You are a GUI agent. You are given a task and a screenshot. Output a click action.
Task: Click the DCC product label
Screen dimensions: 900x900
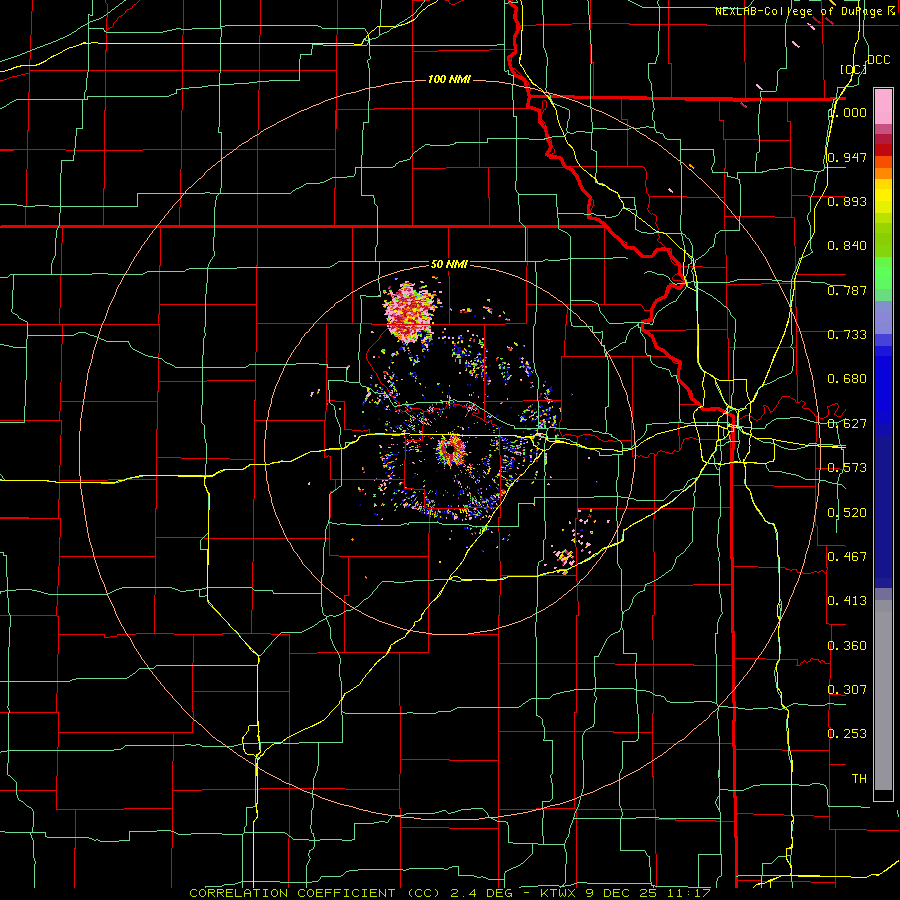pyautogui.click(x=879, y=60)
